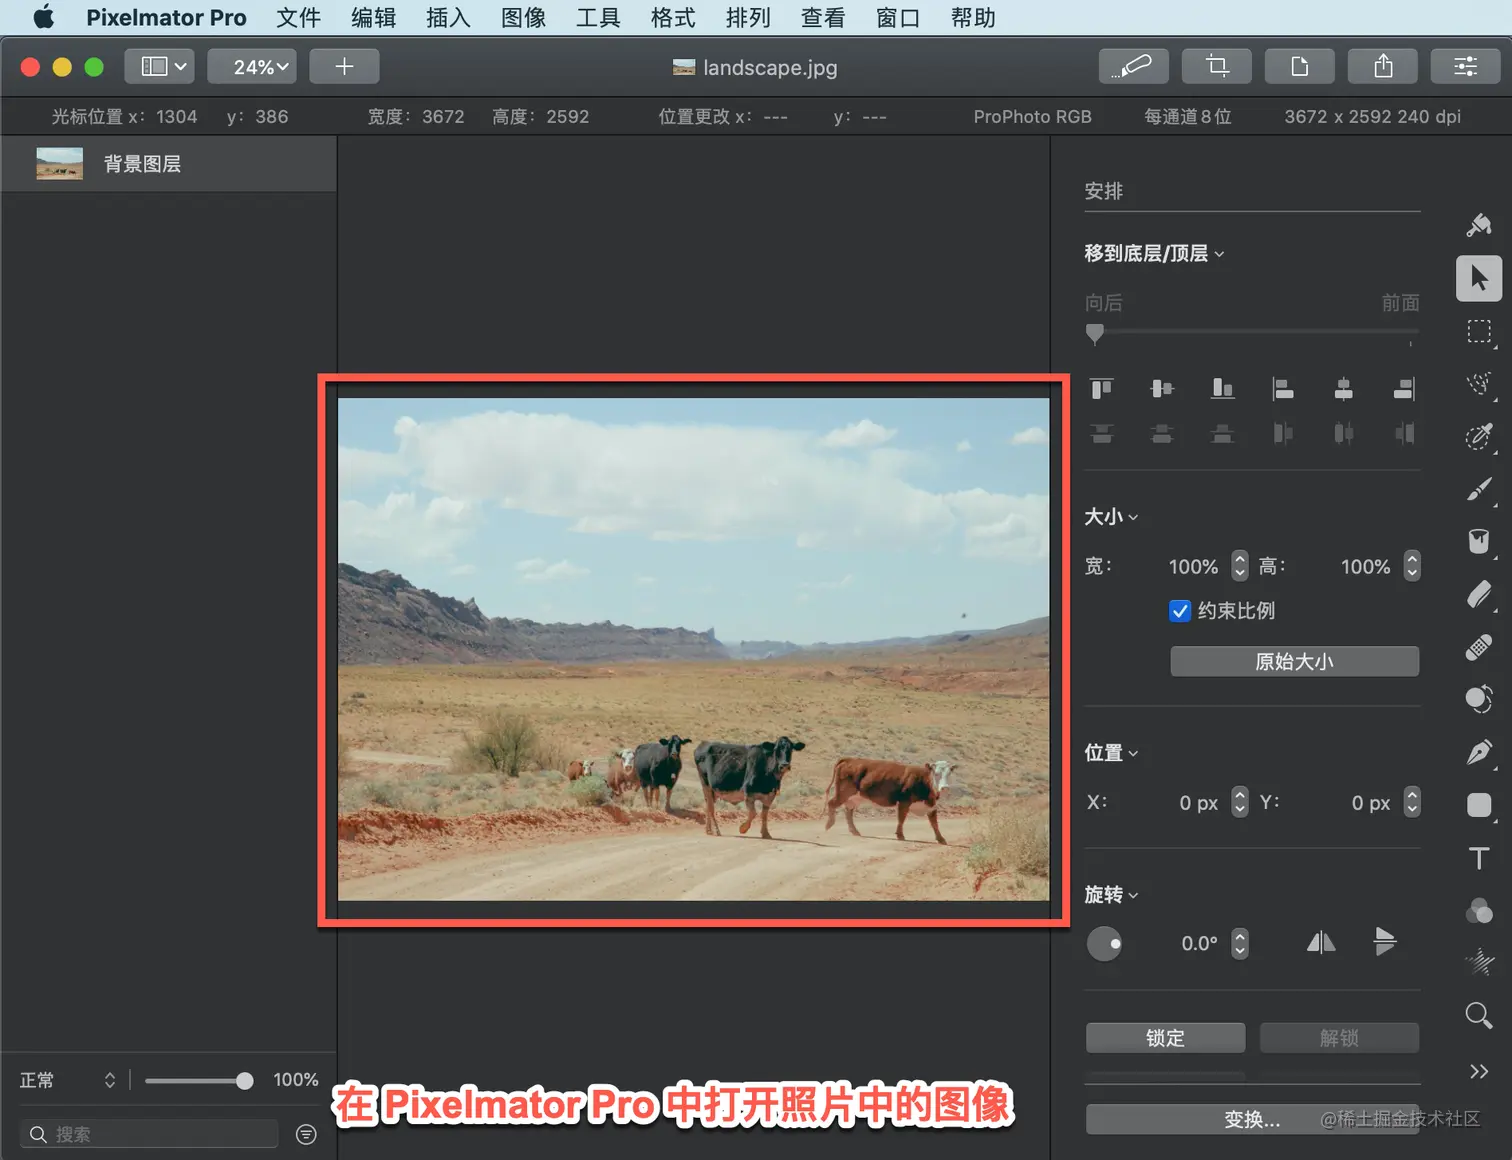Open the 排列 menu

[748, 18]
